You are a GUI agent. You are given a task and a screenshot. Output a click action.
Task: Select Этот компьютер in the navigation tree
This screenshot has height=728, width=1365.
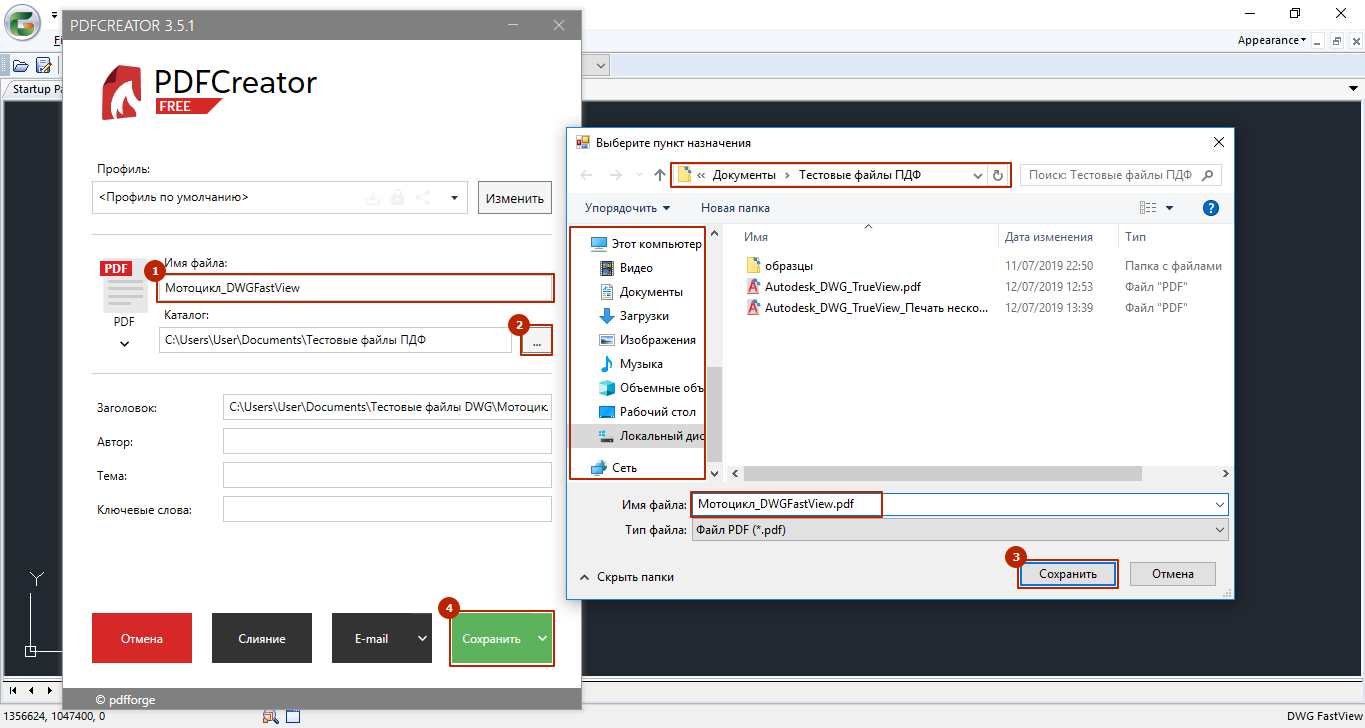646,244
